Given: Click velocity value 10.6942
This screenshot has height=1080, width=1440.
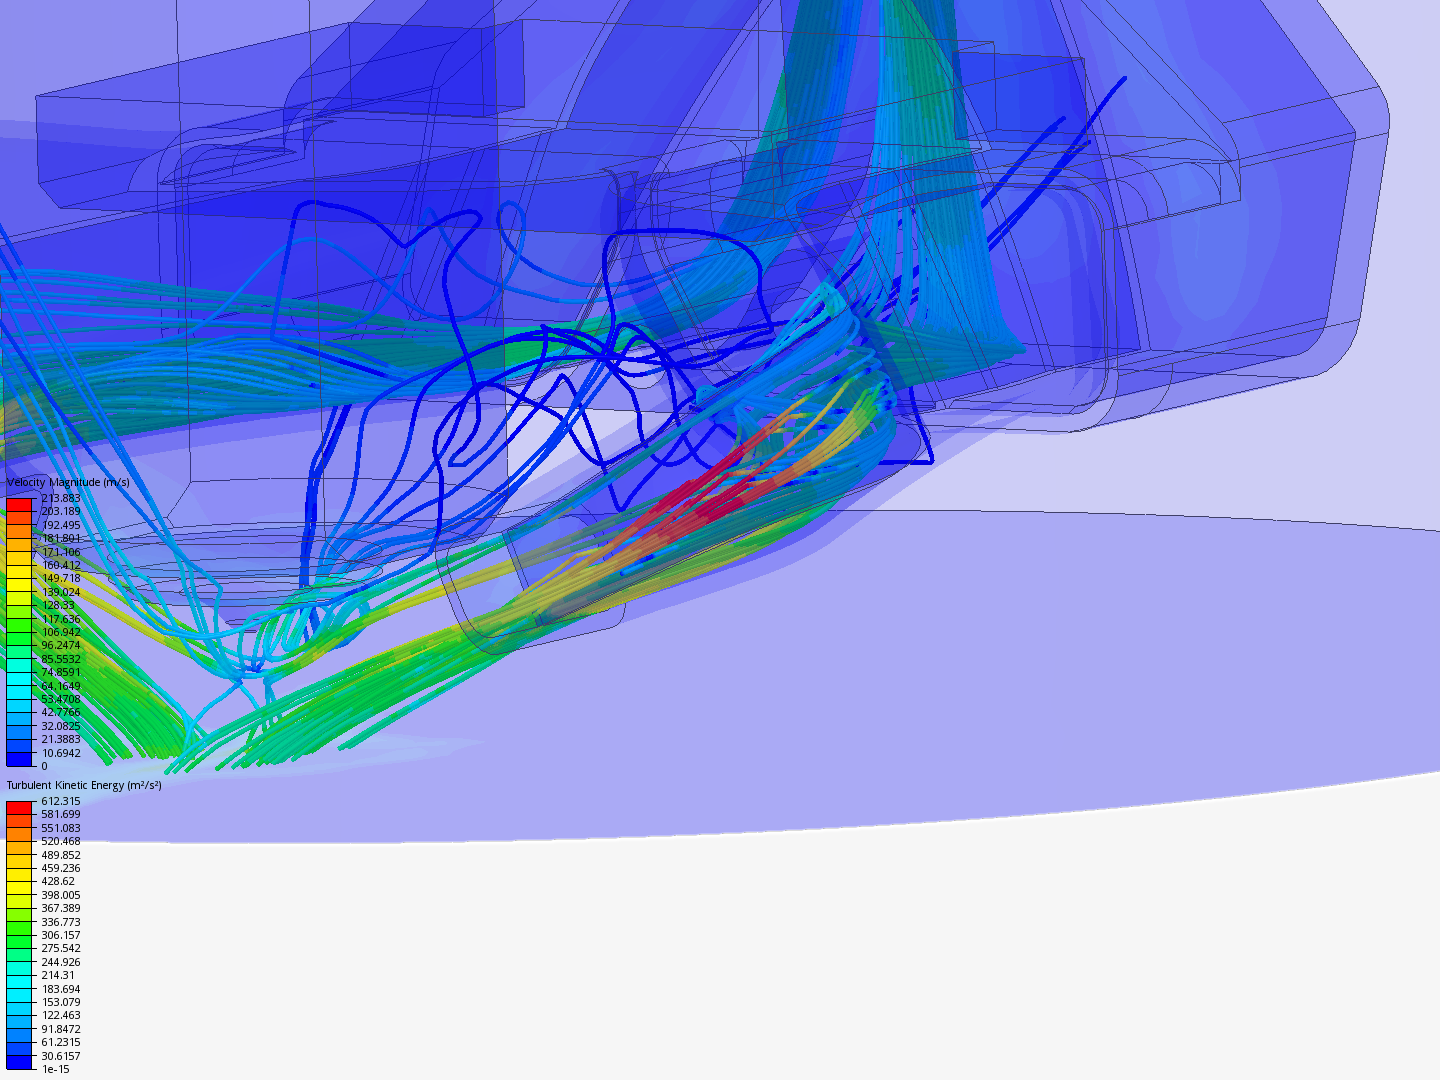Looking at the screenshot, I should point(61,753).
